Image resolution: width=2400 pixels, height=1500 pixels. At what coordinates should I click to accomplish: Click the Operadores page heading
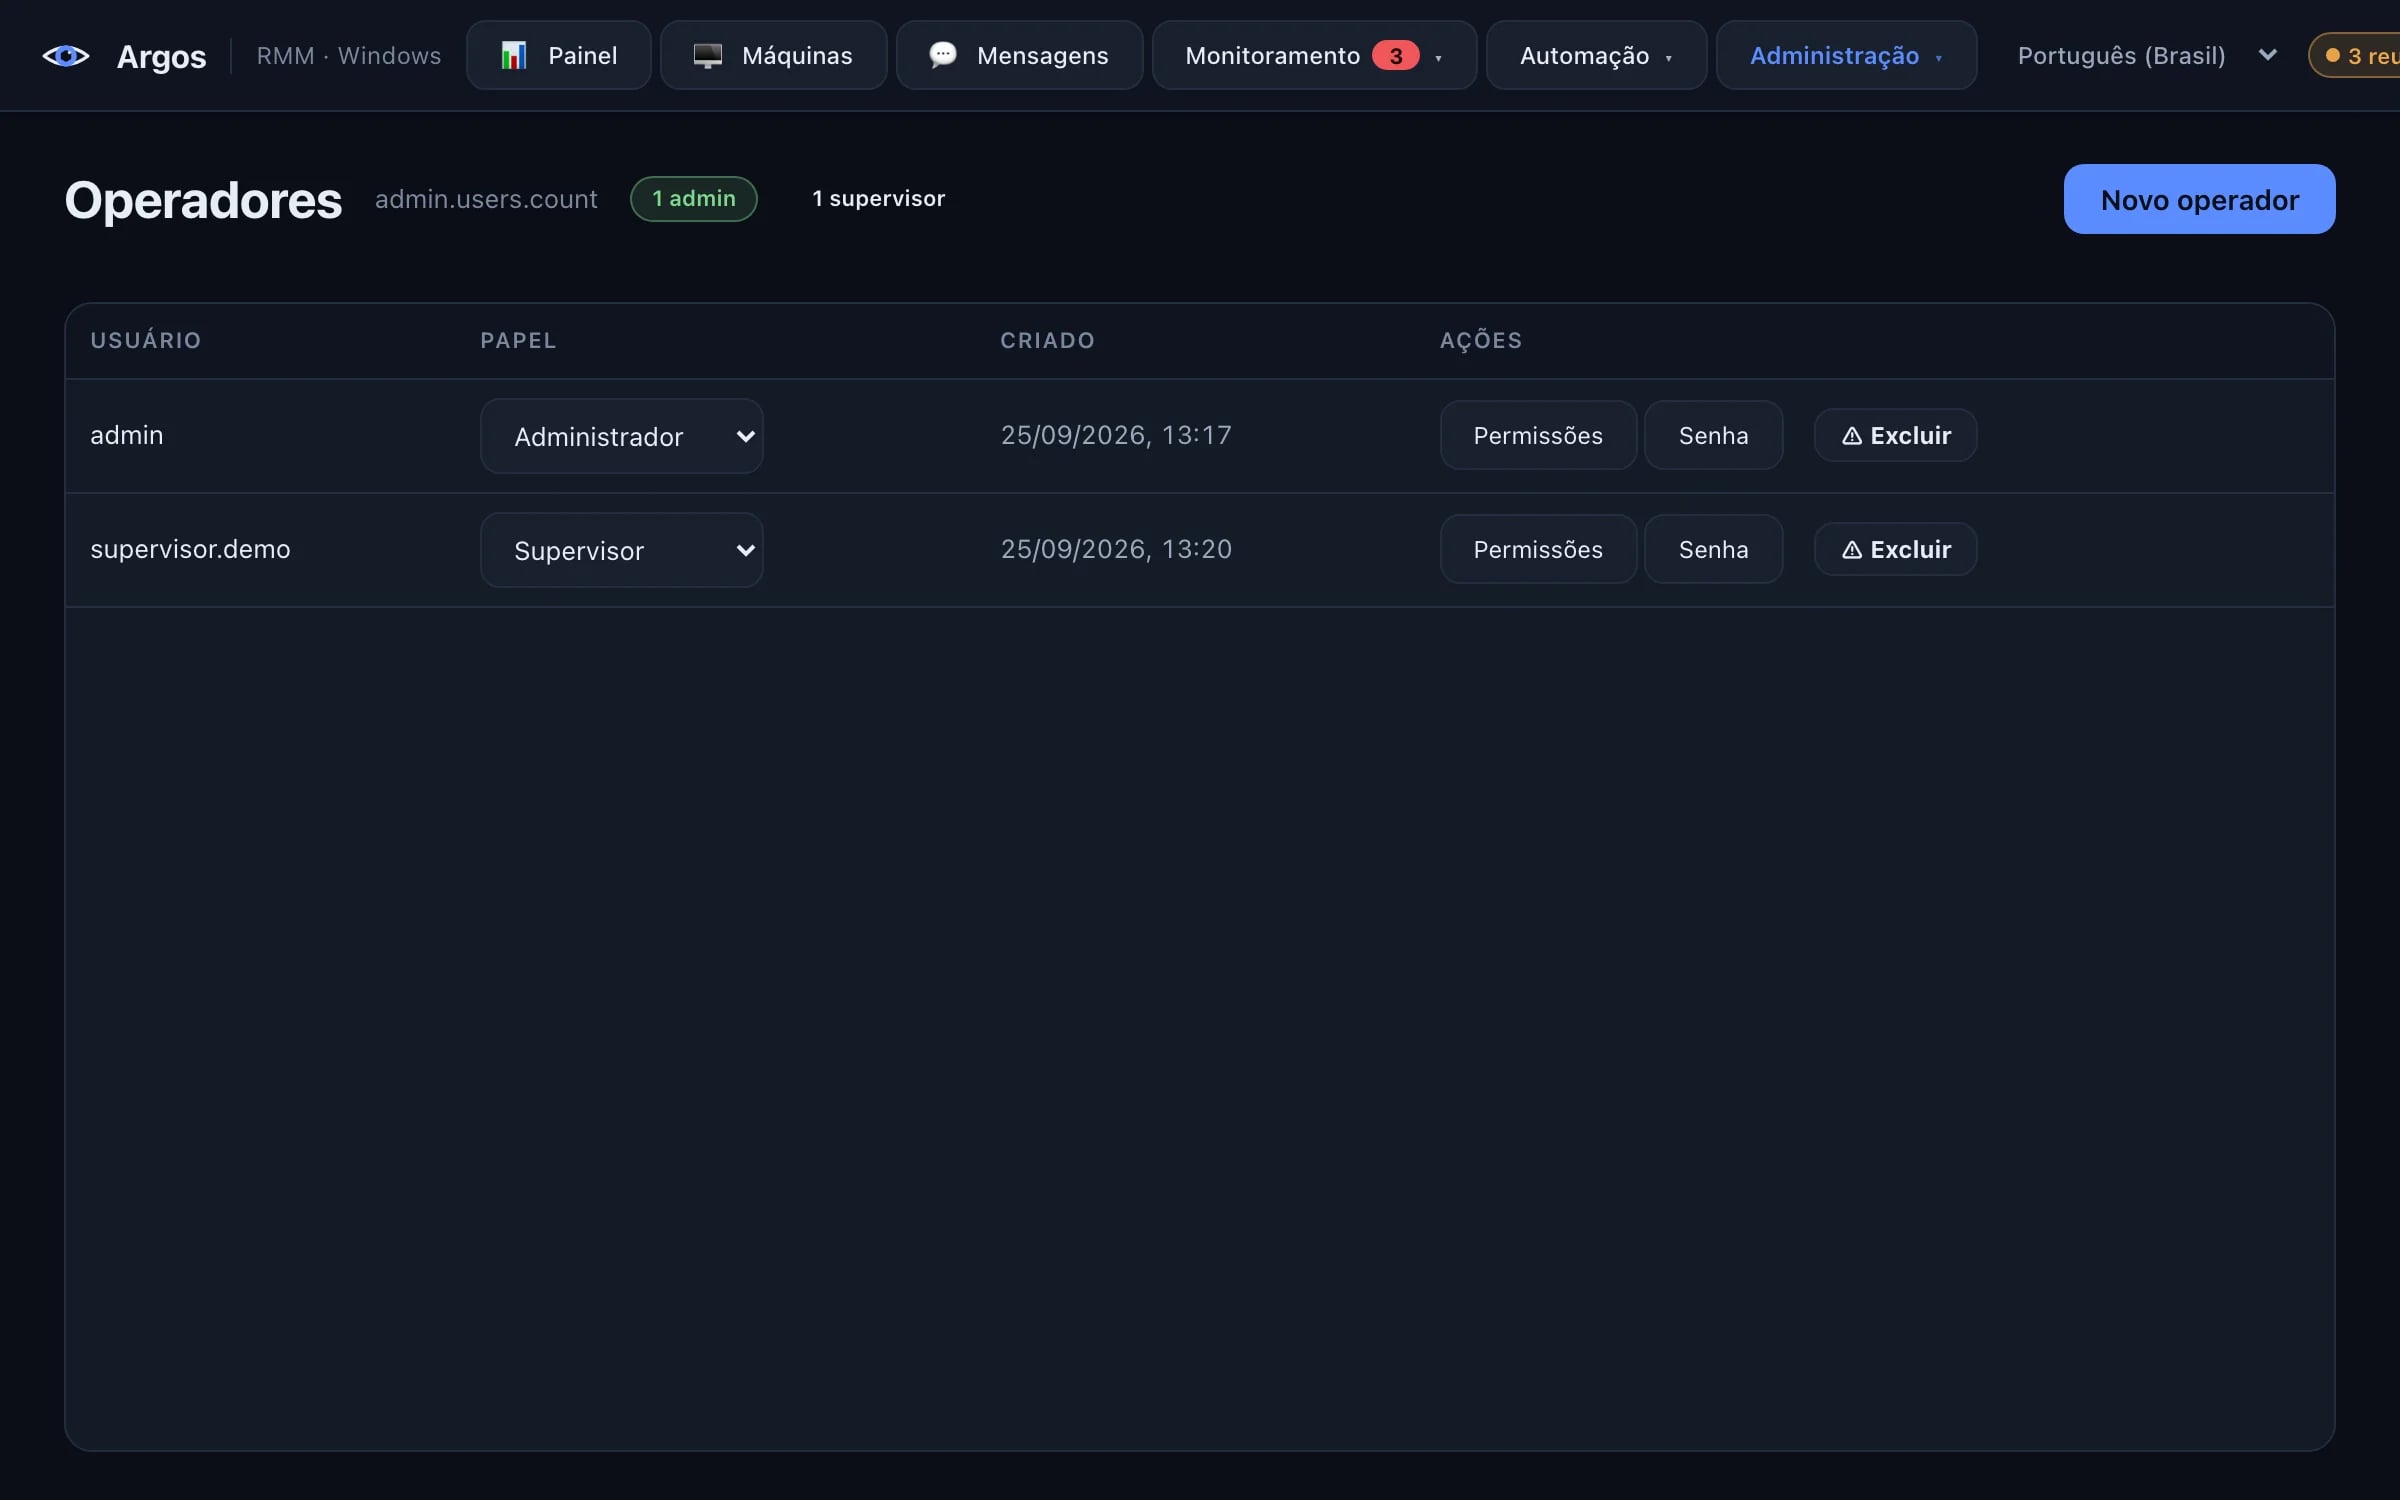[x=203, y=200]
